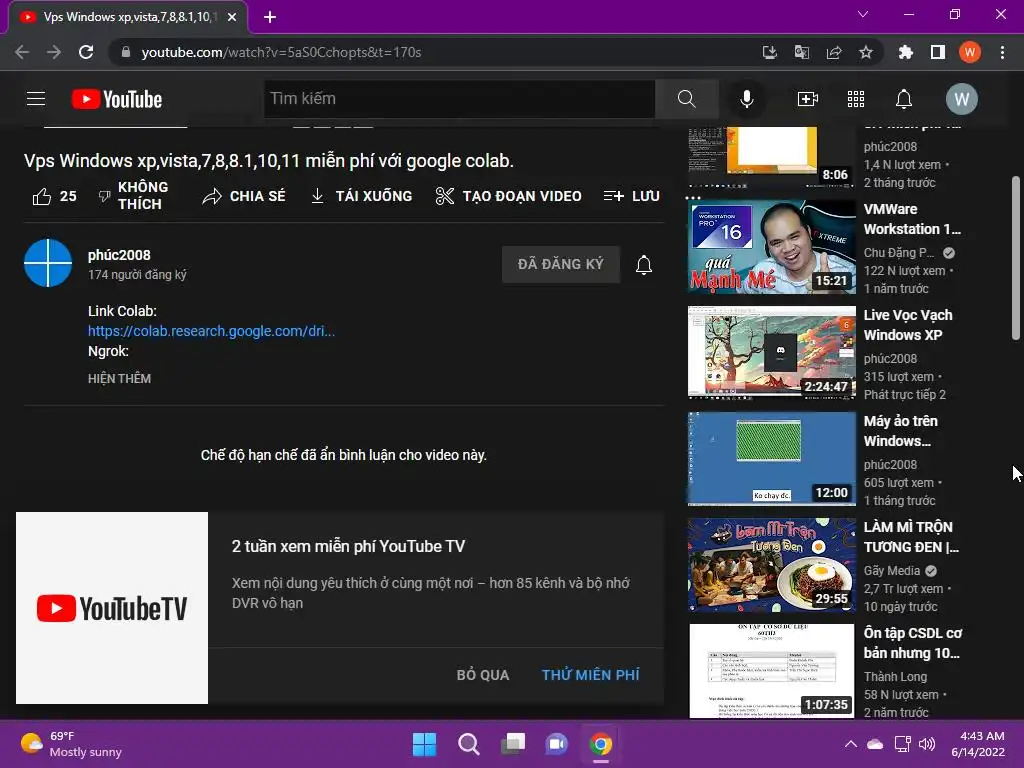Bookmark this tab with the star
Image resolution: width=1024 pixels, height=768 pixels.
(866, 52)
